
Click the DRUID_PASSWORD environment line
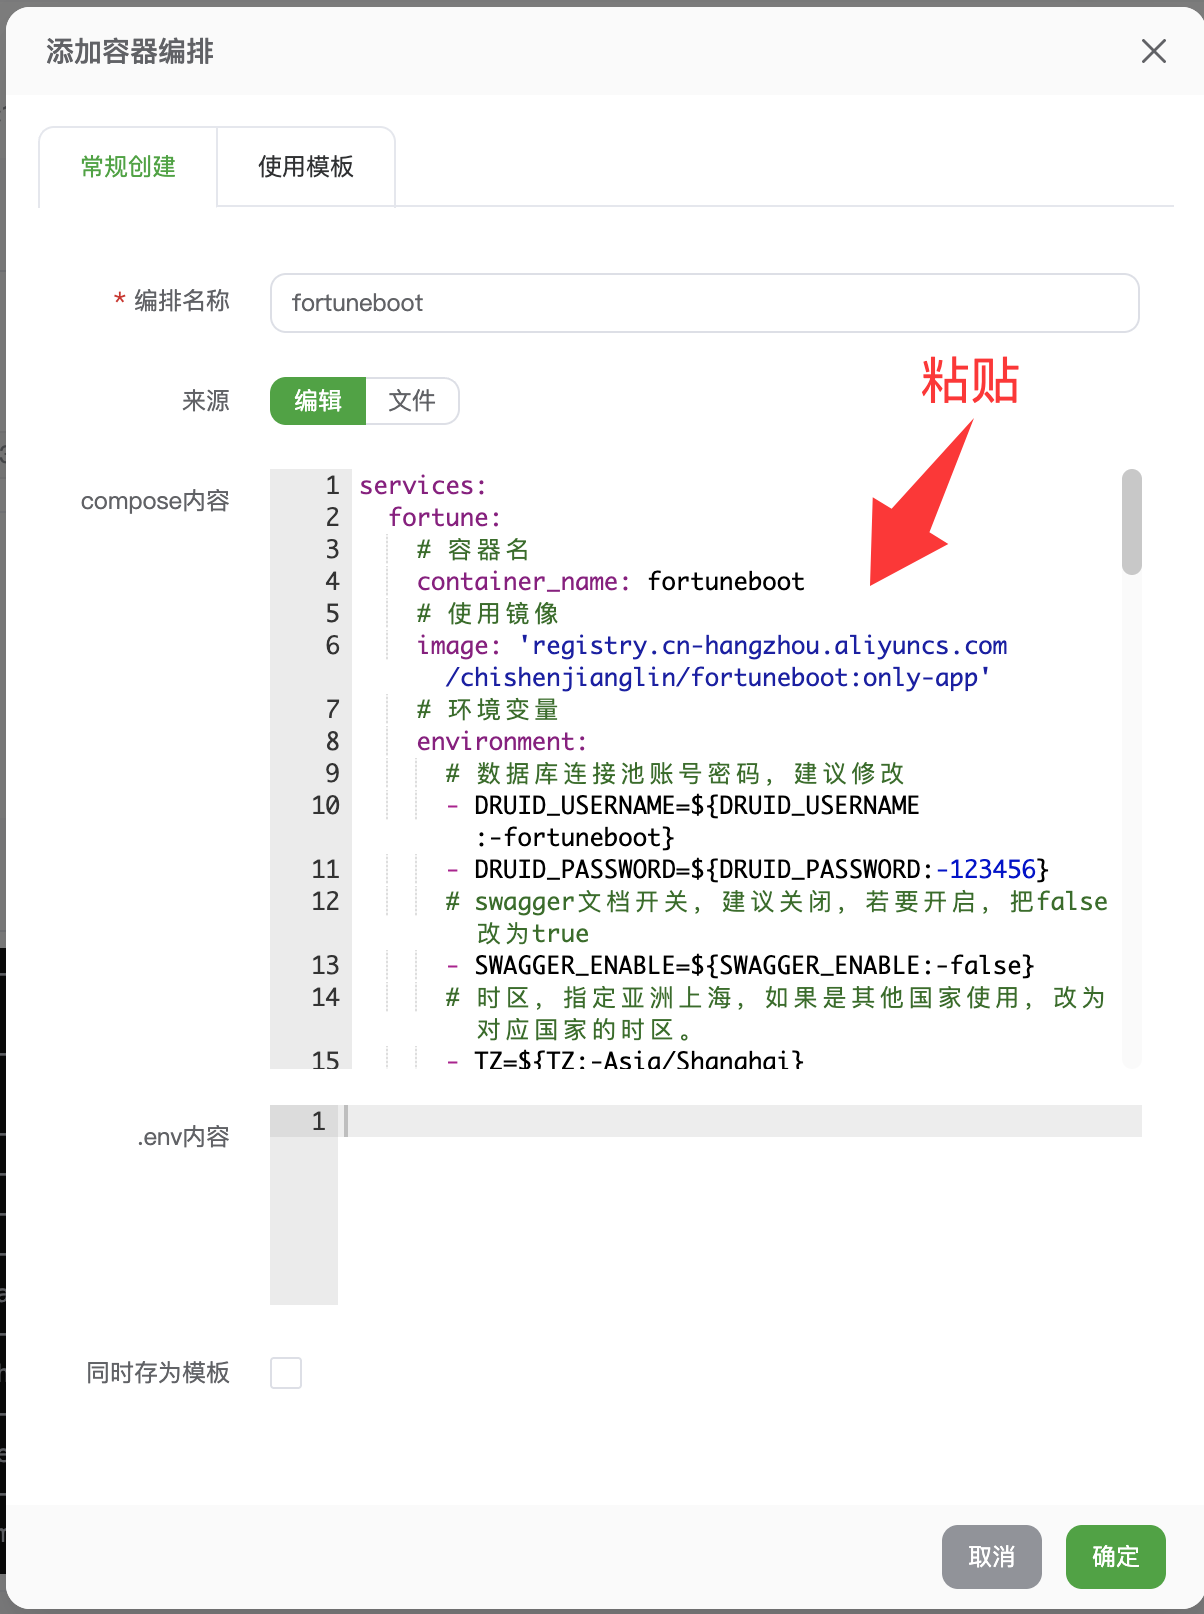pos(760,870)
